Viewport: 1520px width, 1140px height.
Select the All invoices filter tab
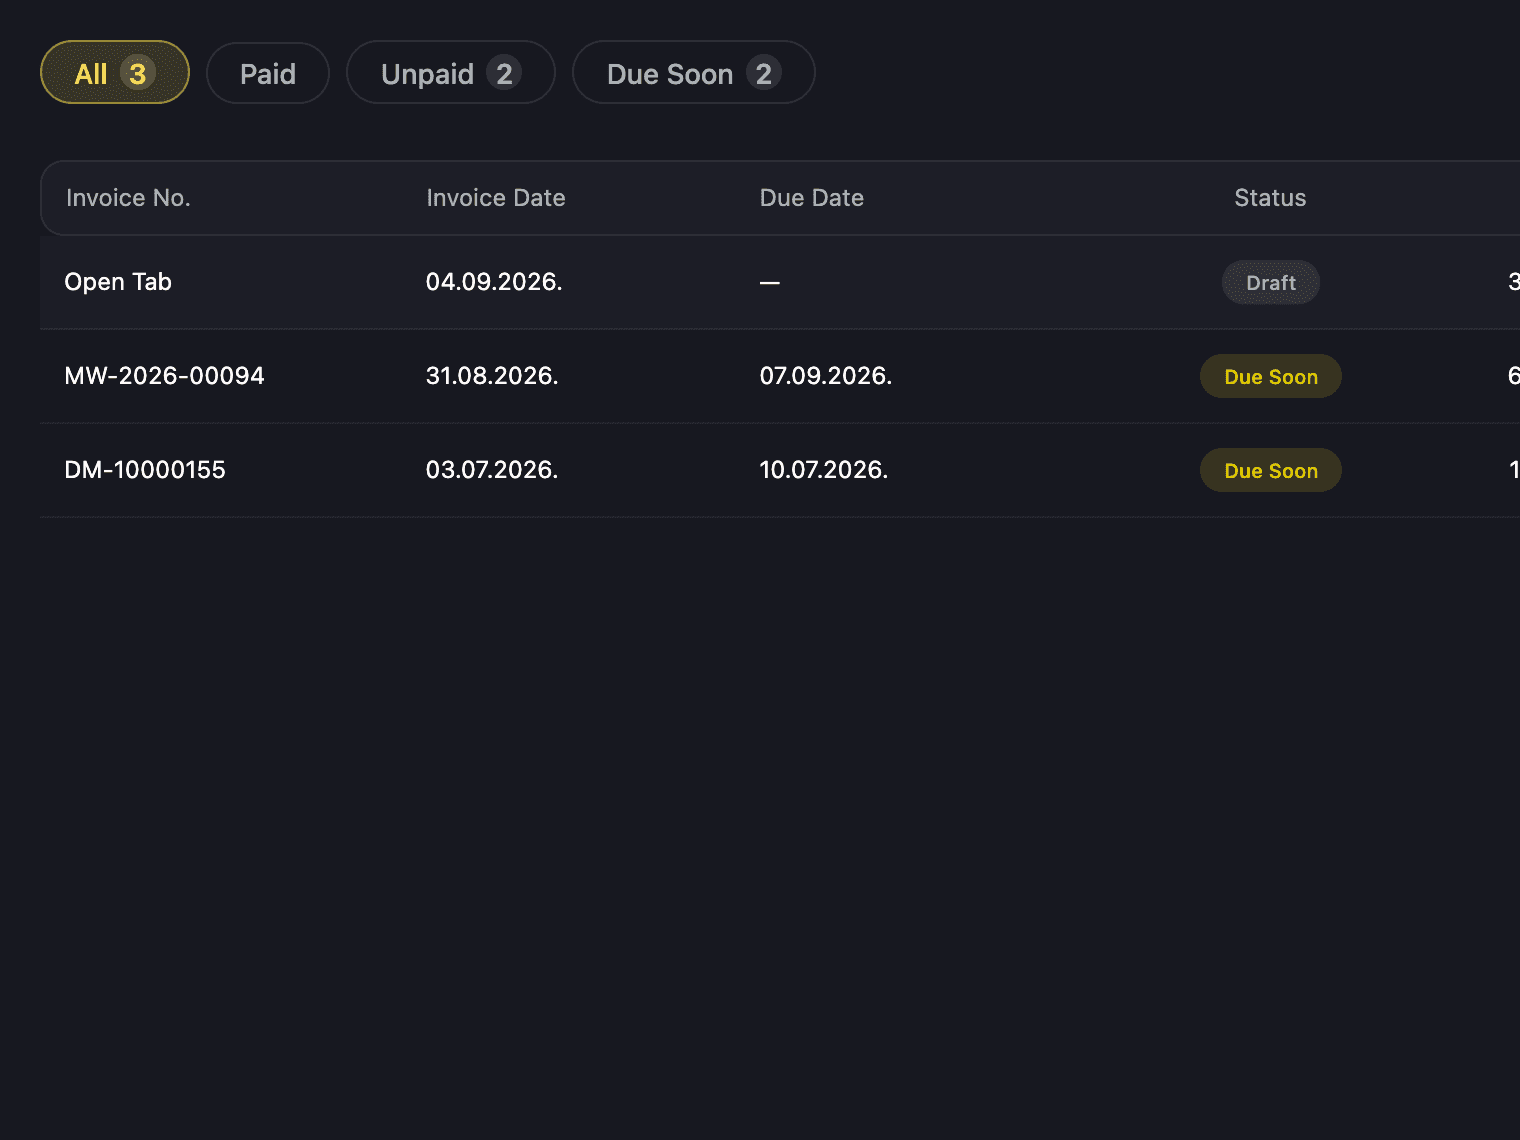pyautogui.click(x=115, y=72)
